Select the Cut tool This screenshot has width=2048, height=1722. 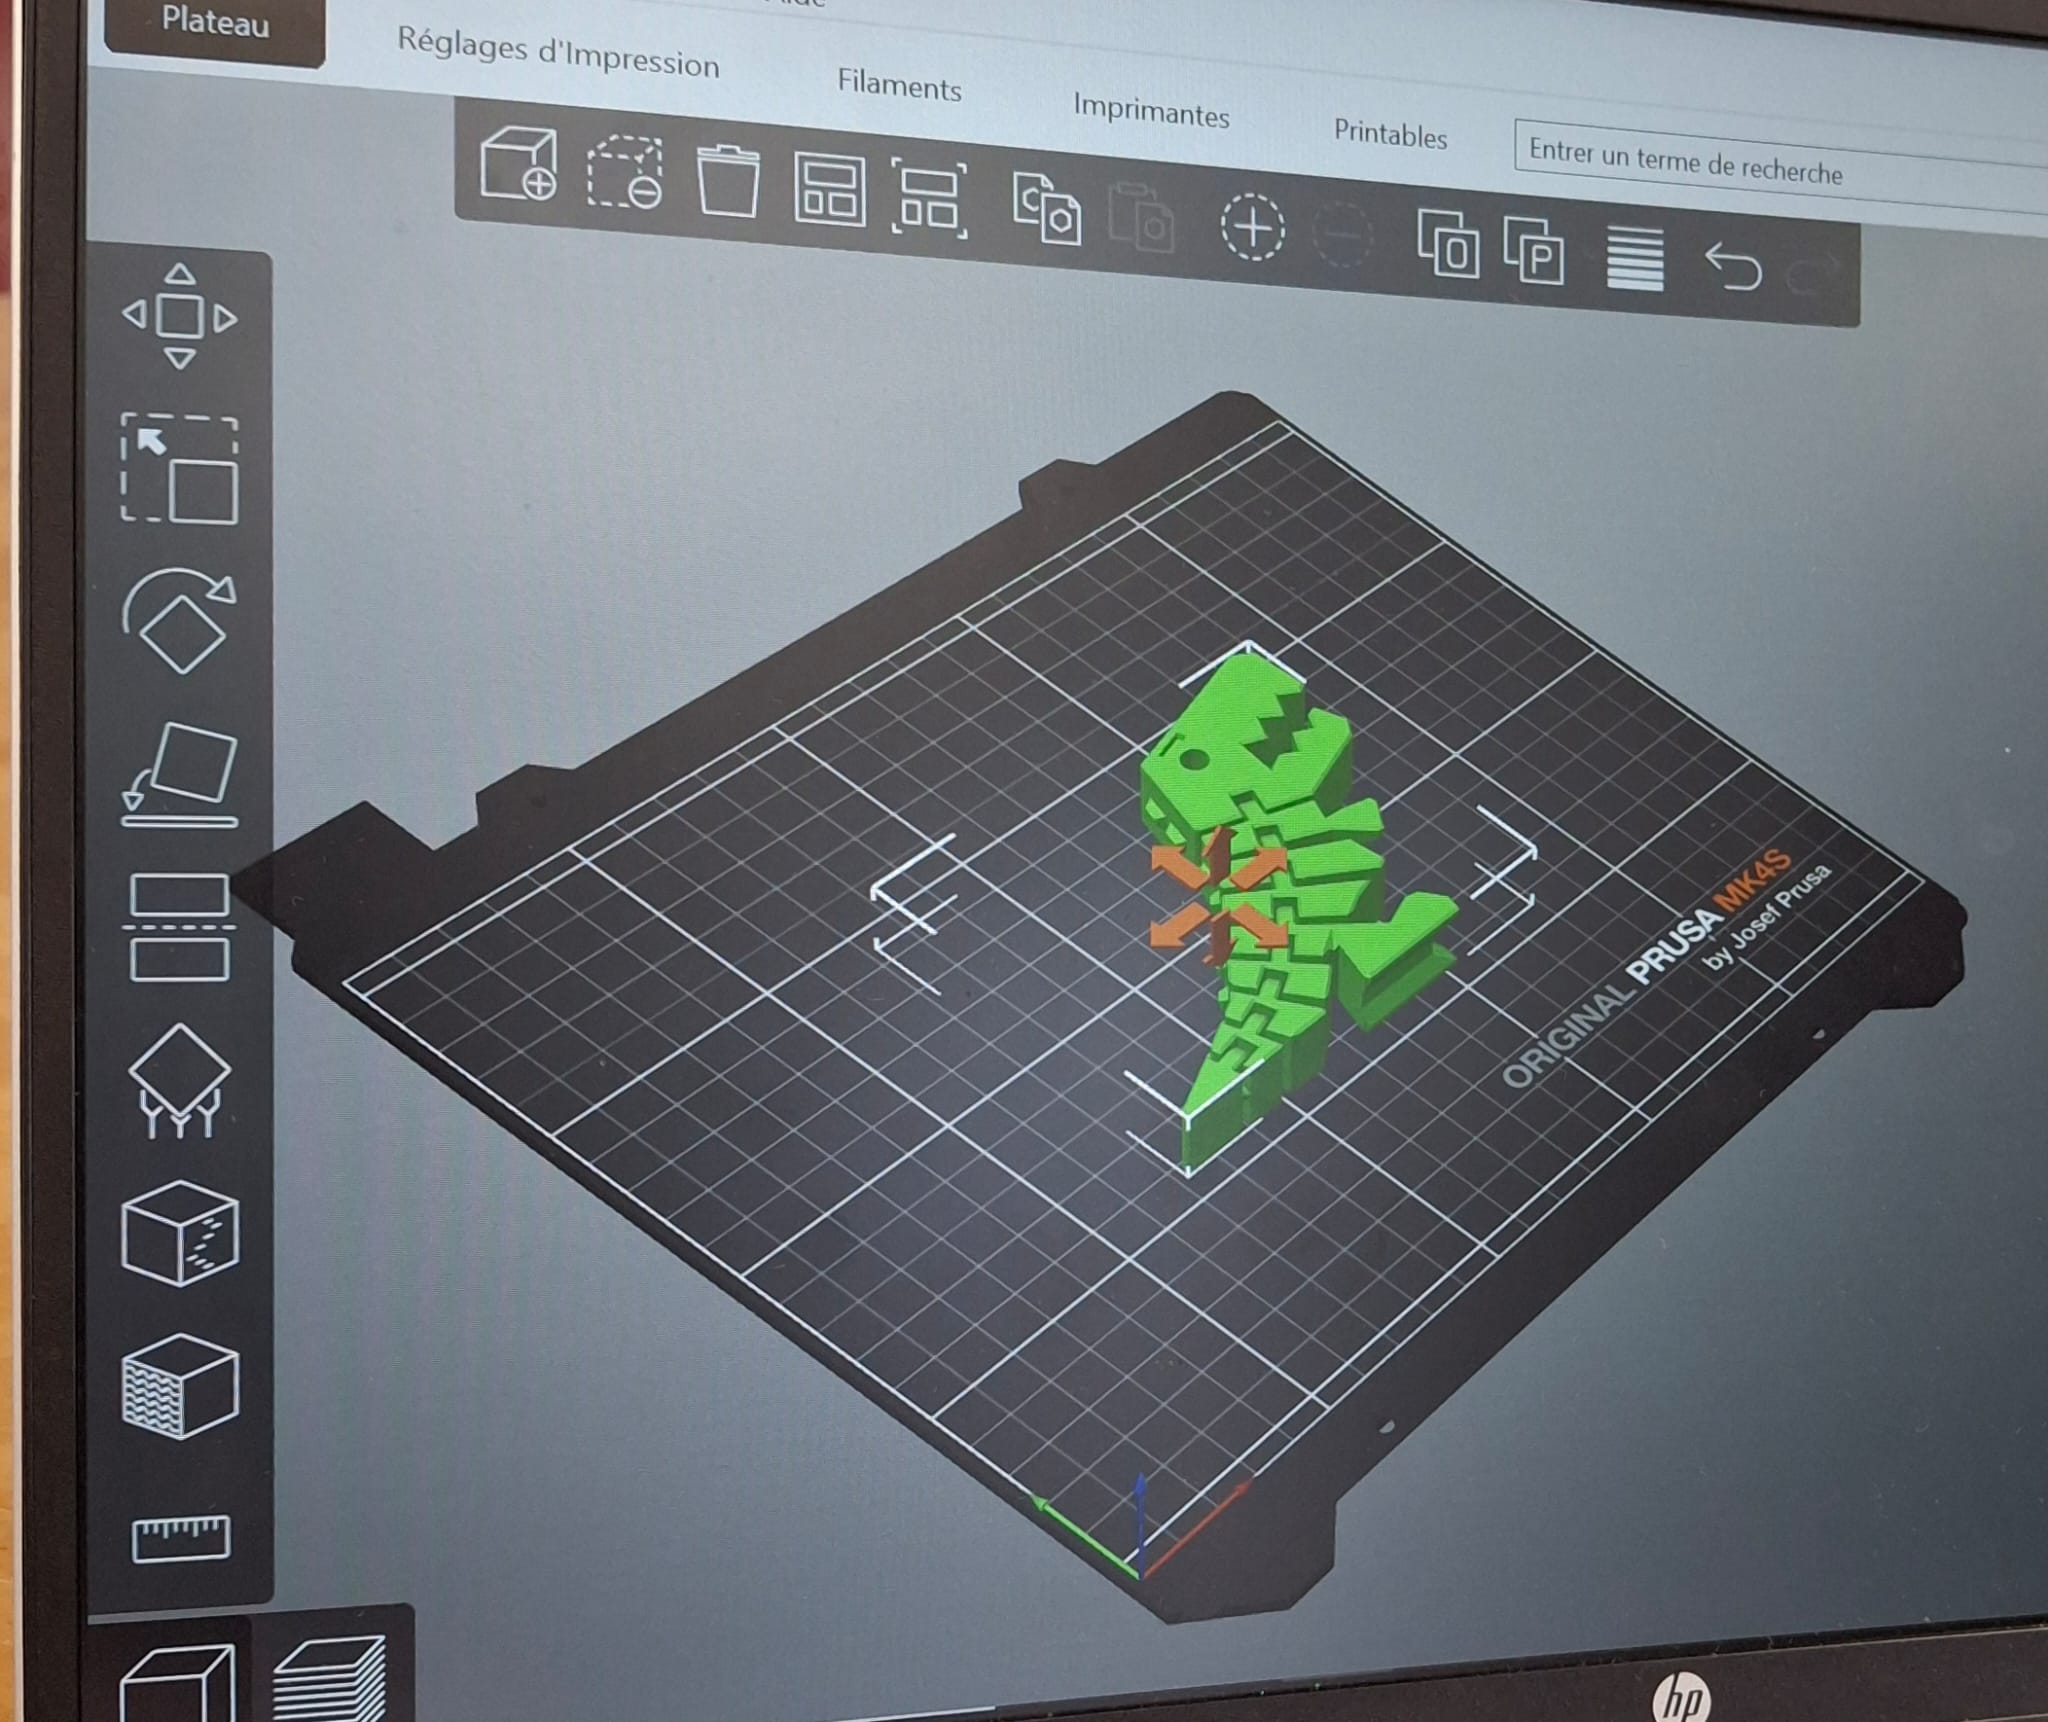click(x=180, y=927)
